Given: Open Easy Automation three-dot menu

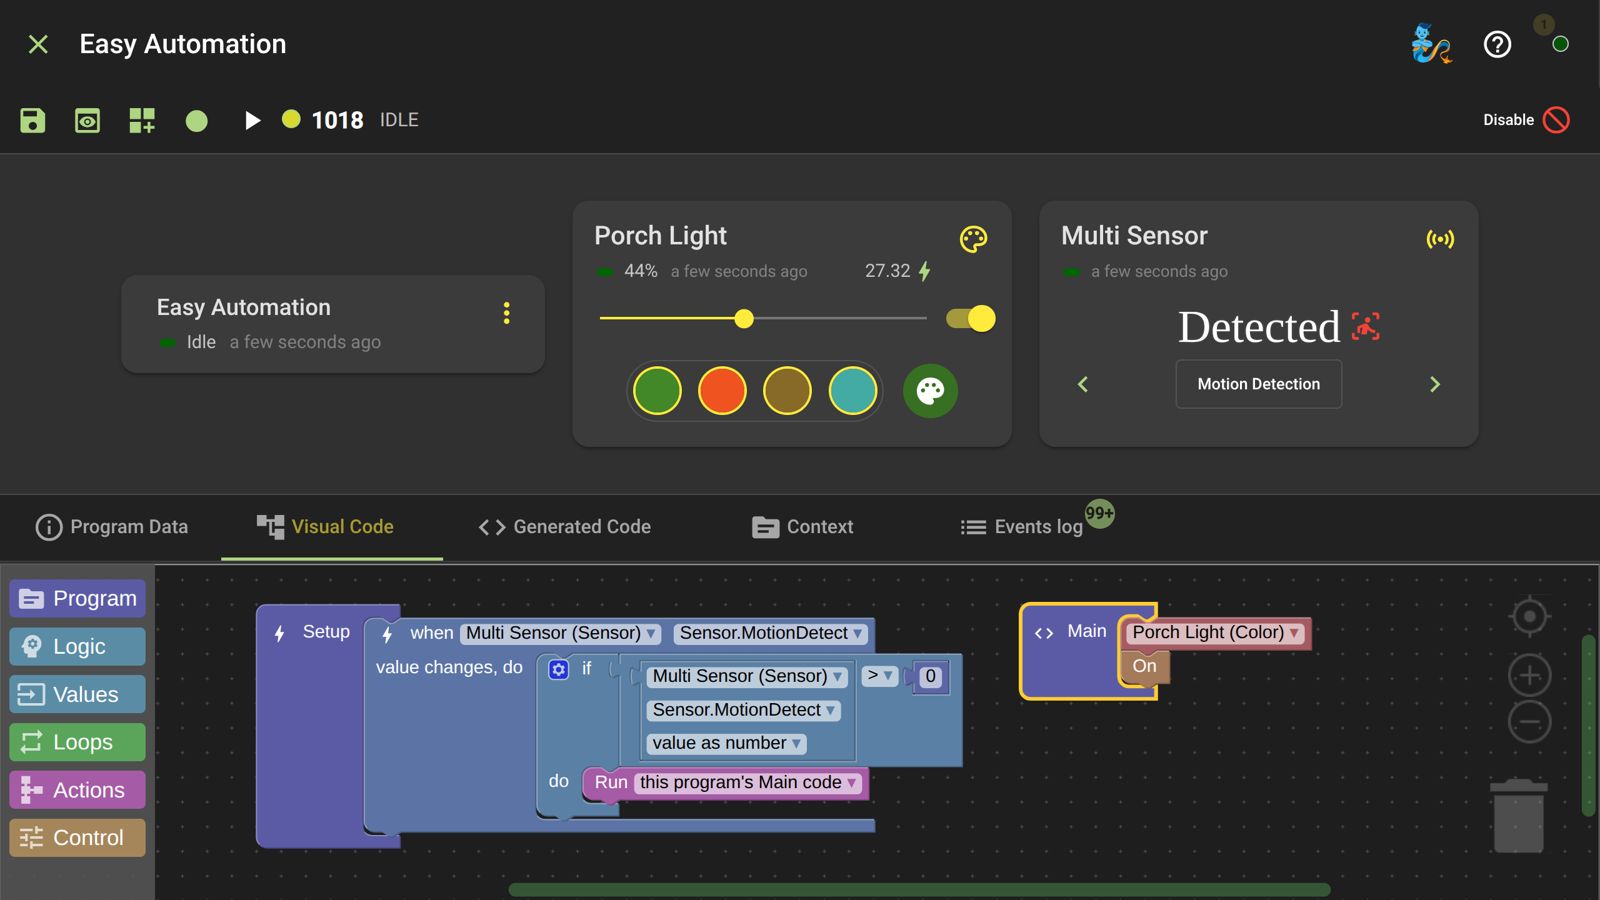Looking at the screenshot, I should [507, 314].
